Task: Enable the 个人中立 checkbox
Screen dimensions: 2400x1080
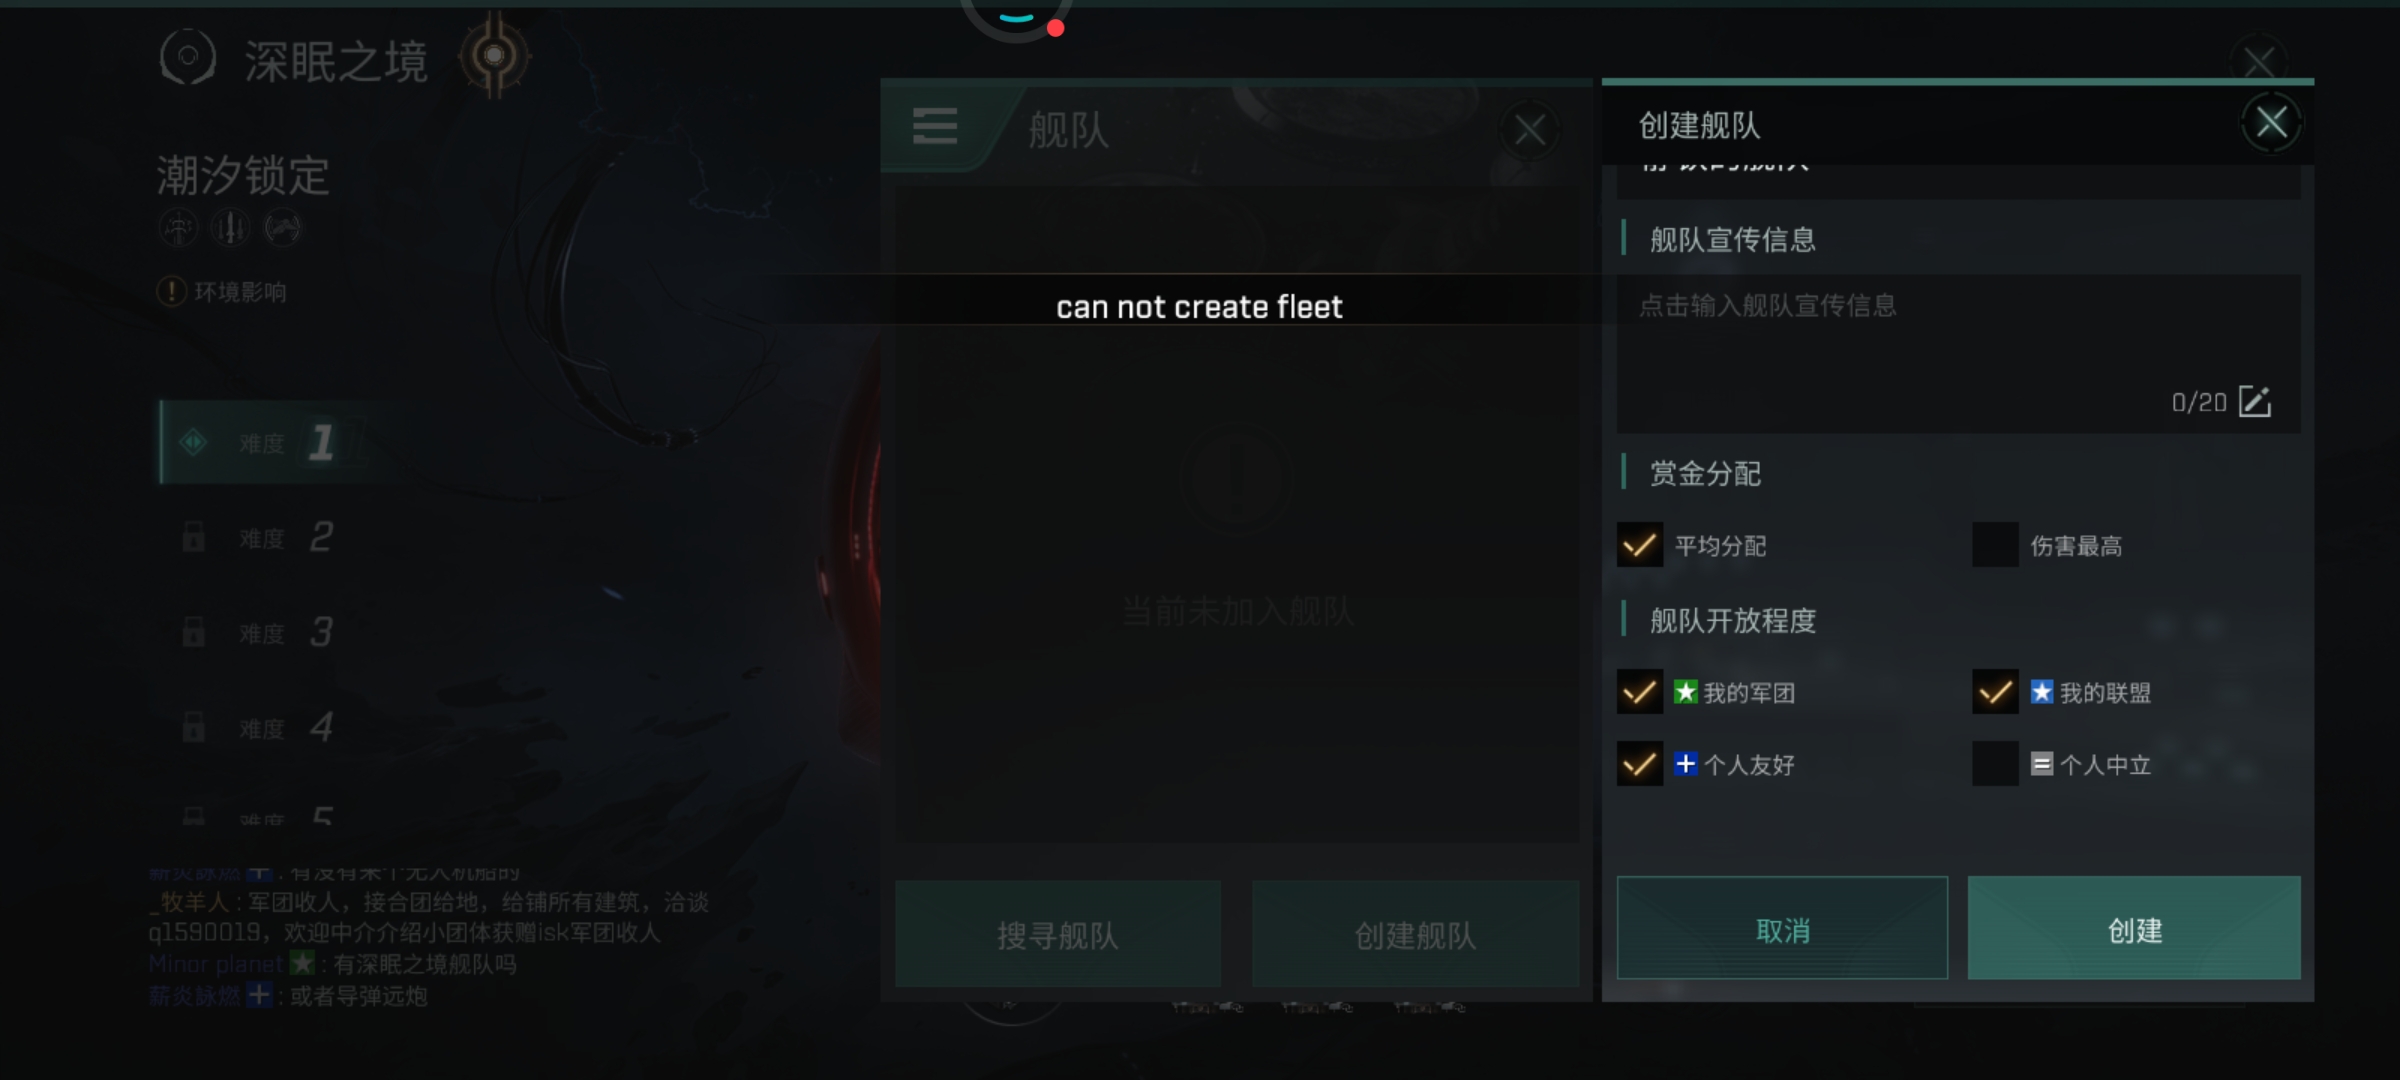Action: [x=1995, y=764]
